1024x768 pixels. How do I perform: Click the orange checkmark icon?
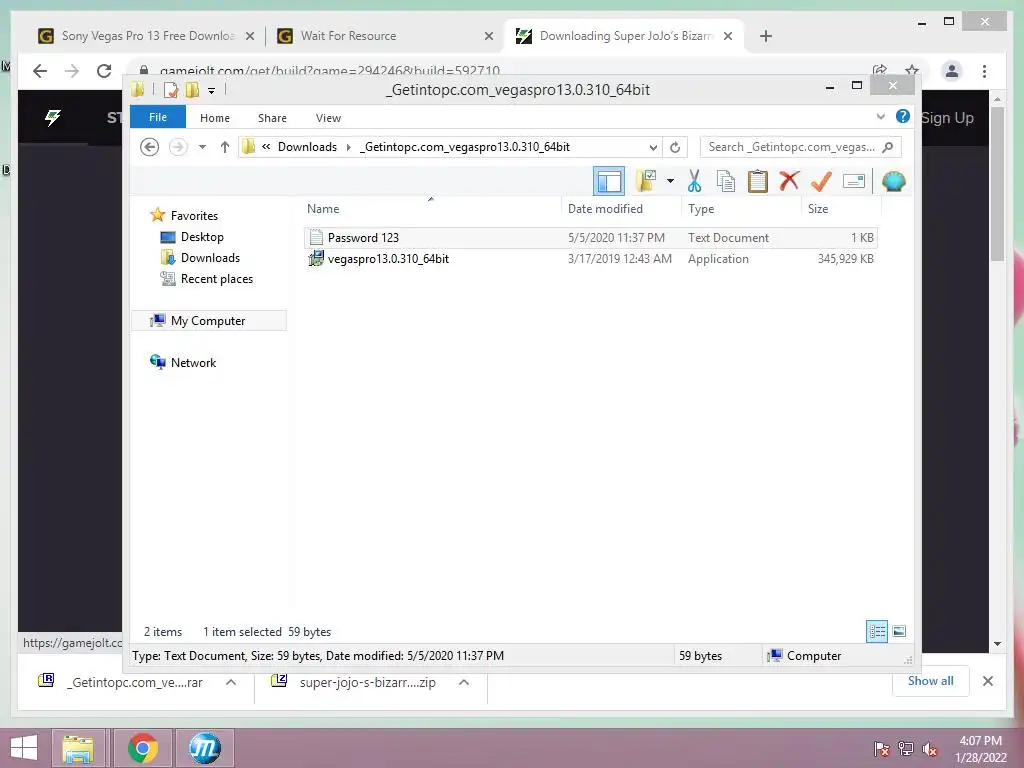[x=821, y=181]
